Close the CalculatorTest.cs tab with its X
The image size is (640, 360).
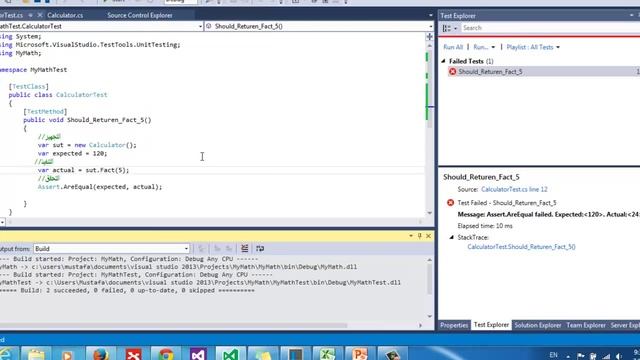[x=40, y=15]
